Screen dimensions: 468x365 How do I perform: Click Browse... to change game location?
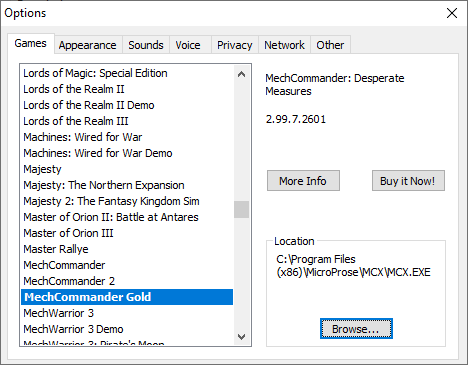(356, 329)
